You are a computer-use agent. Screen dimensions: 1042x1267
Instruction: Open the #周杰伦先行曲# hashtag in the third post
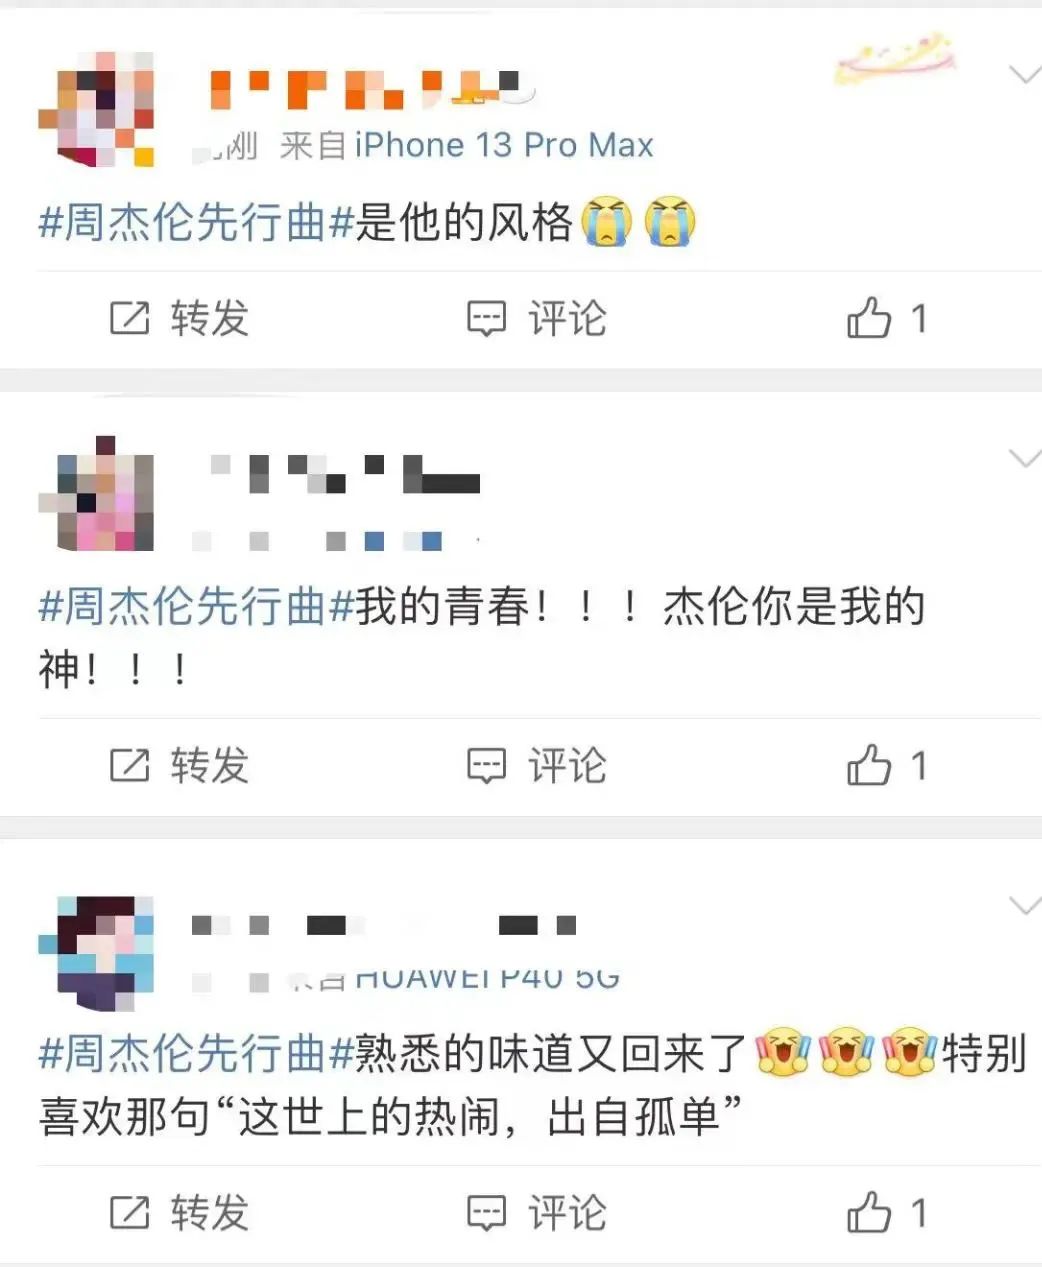(197, 1053)
